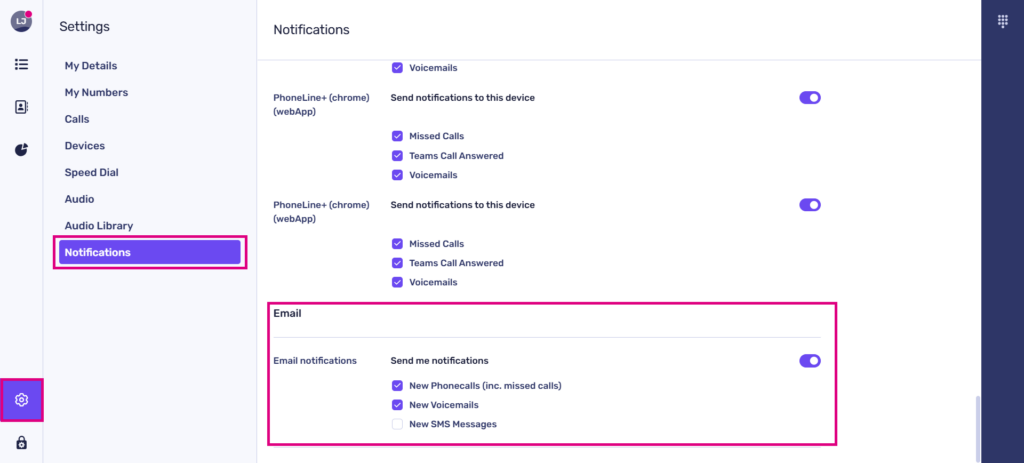Open the Devices settings section
The image size is (1024, 463).
85,146
